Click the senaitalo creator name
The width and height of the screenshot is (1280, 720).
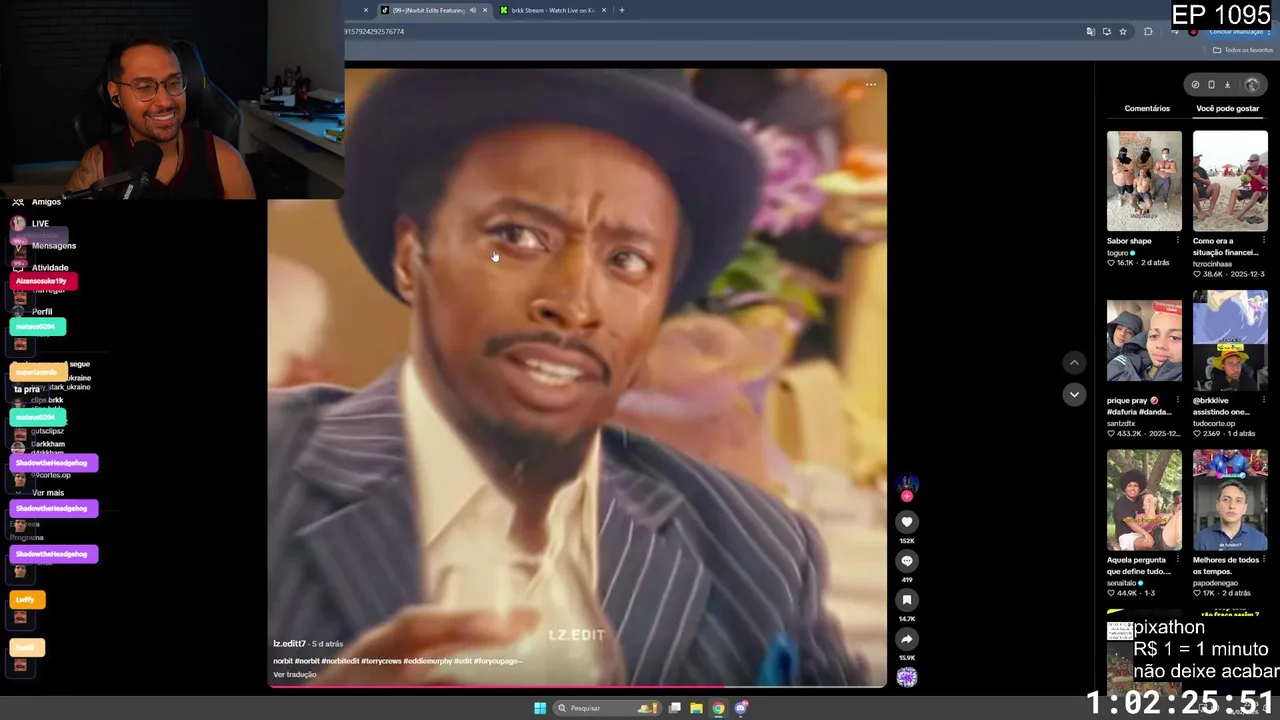(x=1122, y=583)
